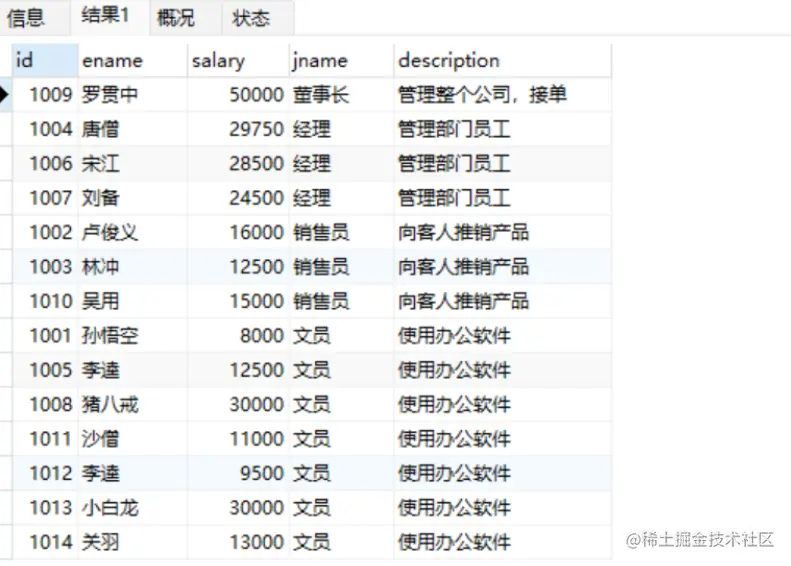Select salary cell 8000

point(238,335)
